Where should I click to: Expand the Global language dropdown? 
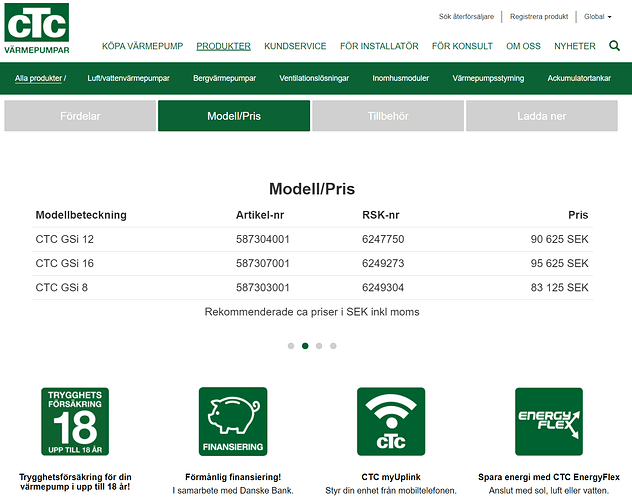coord(597,17)
